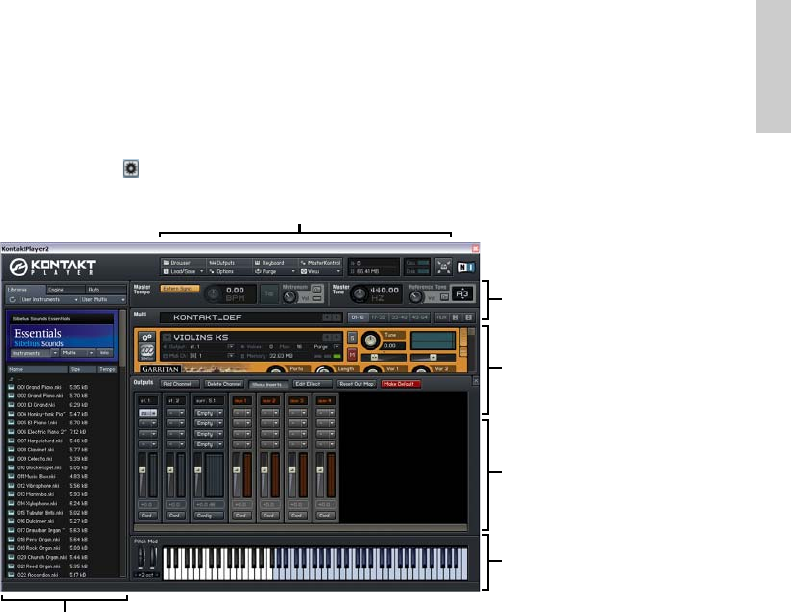Click the Add Channel button

pyautogui.click(x=180, y=384)
